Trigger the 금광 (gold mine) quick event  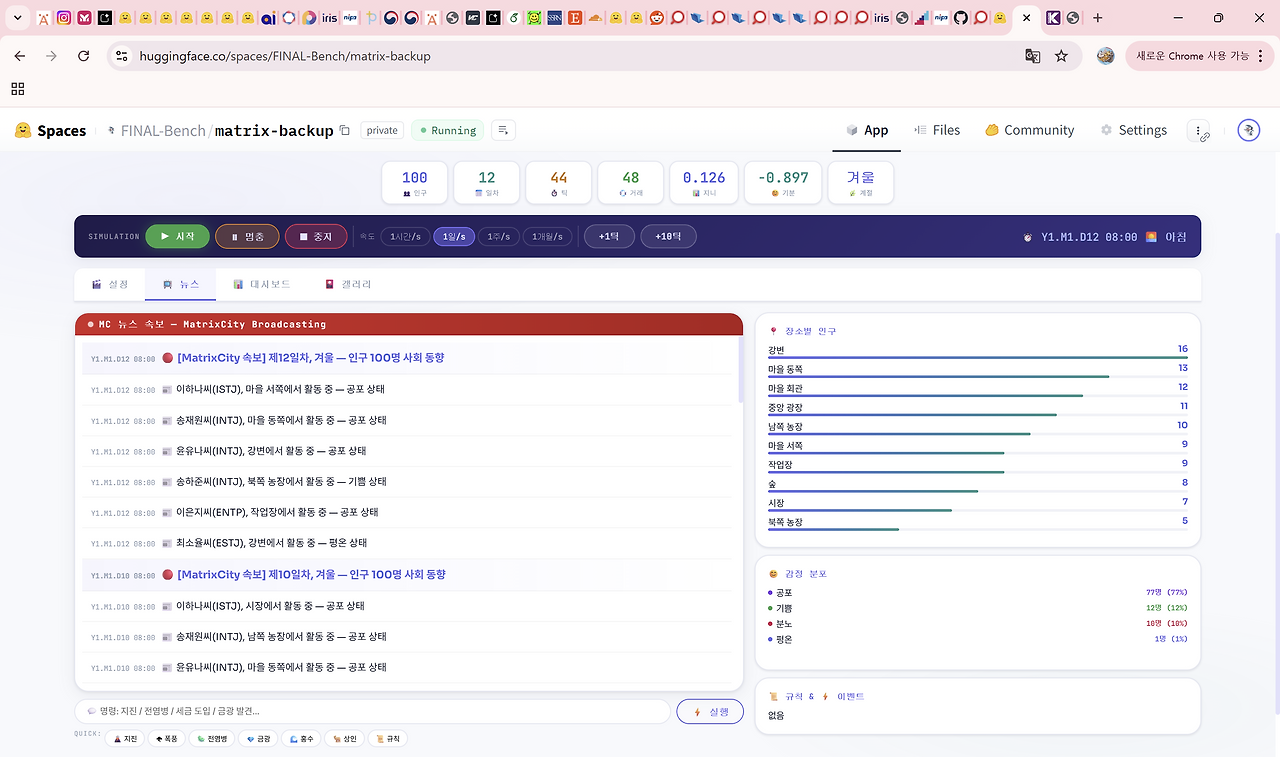258,738
